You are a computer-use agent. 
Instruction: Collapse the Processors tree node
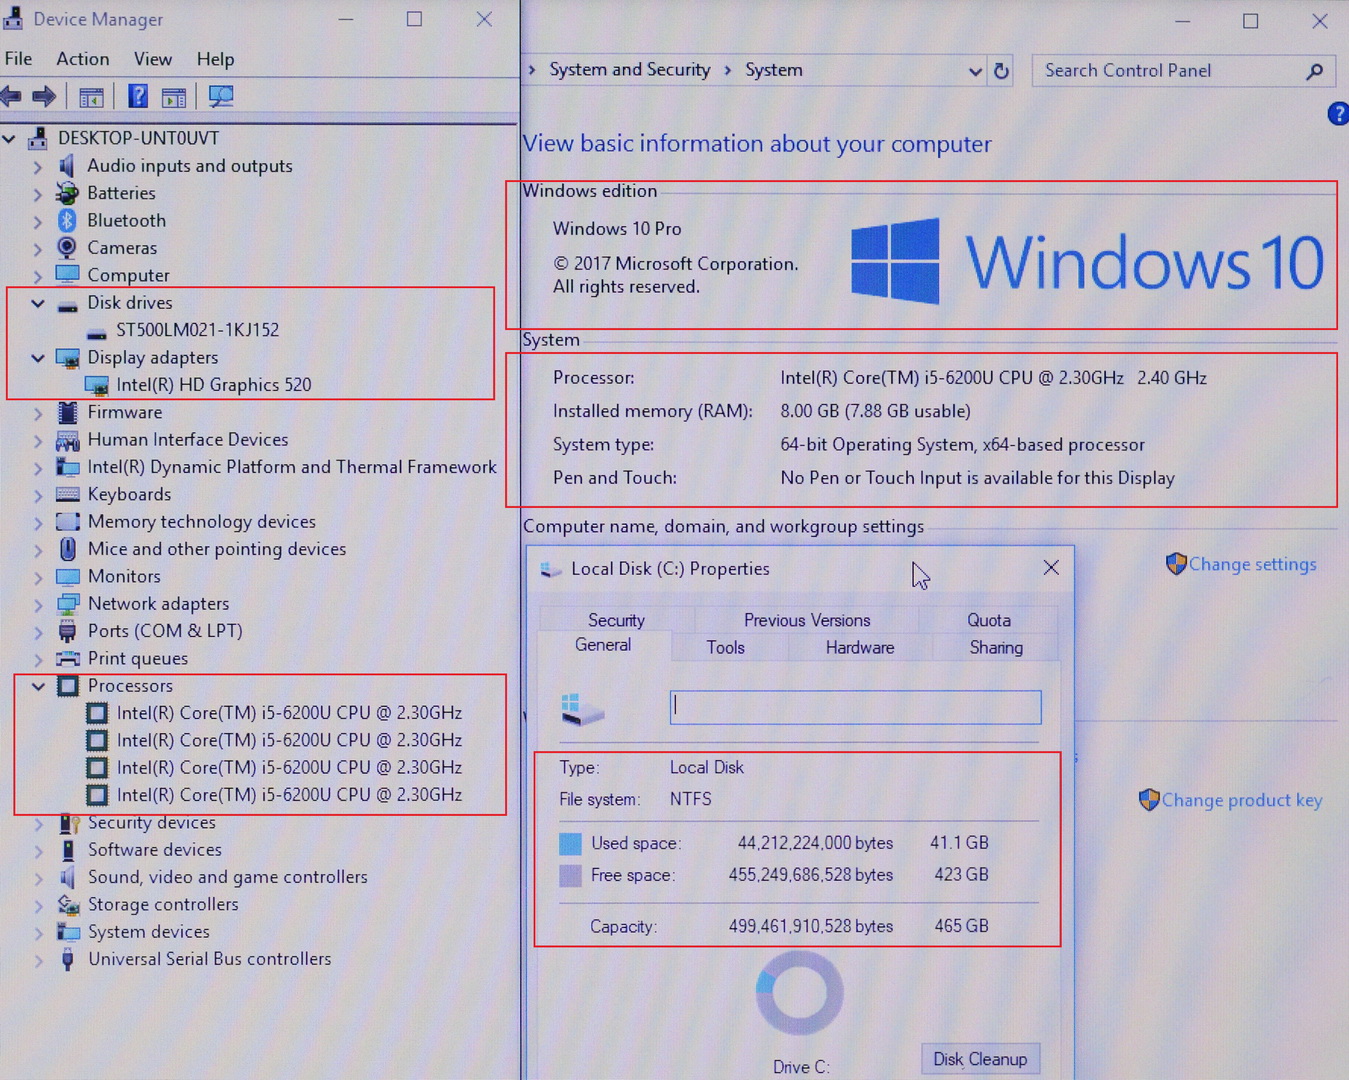tap(39, 686)
